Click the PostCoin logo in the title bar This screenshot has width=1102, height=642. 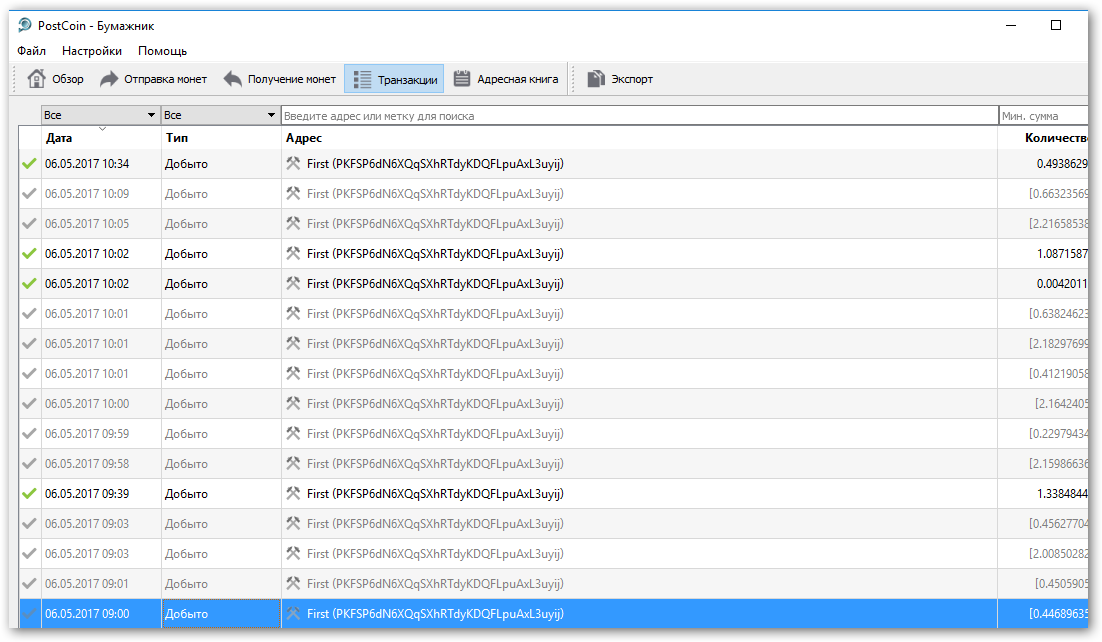[25, 25]
